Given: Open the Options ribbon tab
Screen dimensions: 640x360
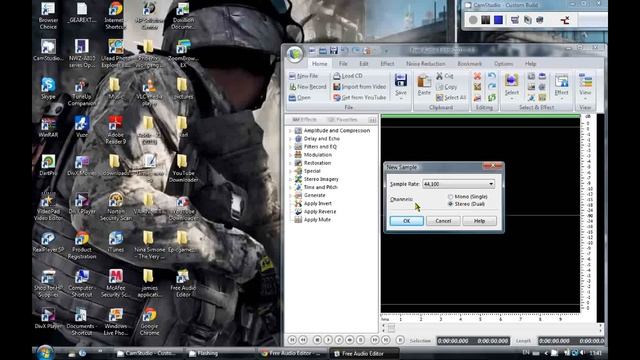Looking at the screenshot, I should coord(504,64).
